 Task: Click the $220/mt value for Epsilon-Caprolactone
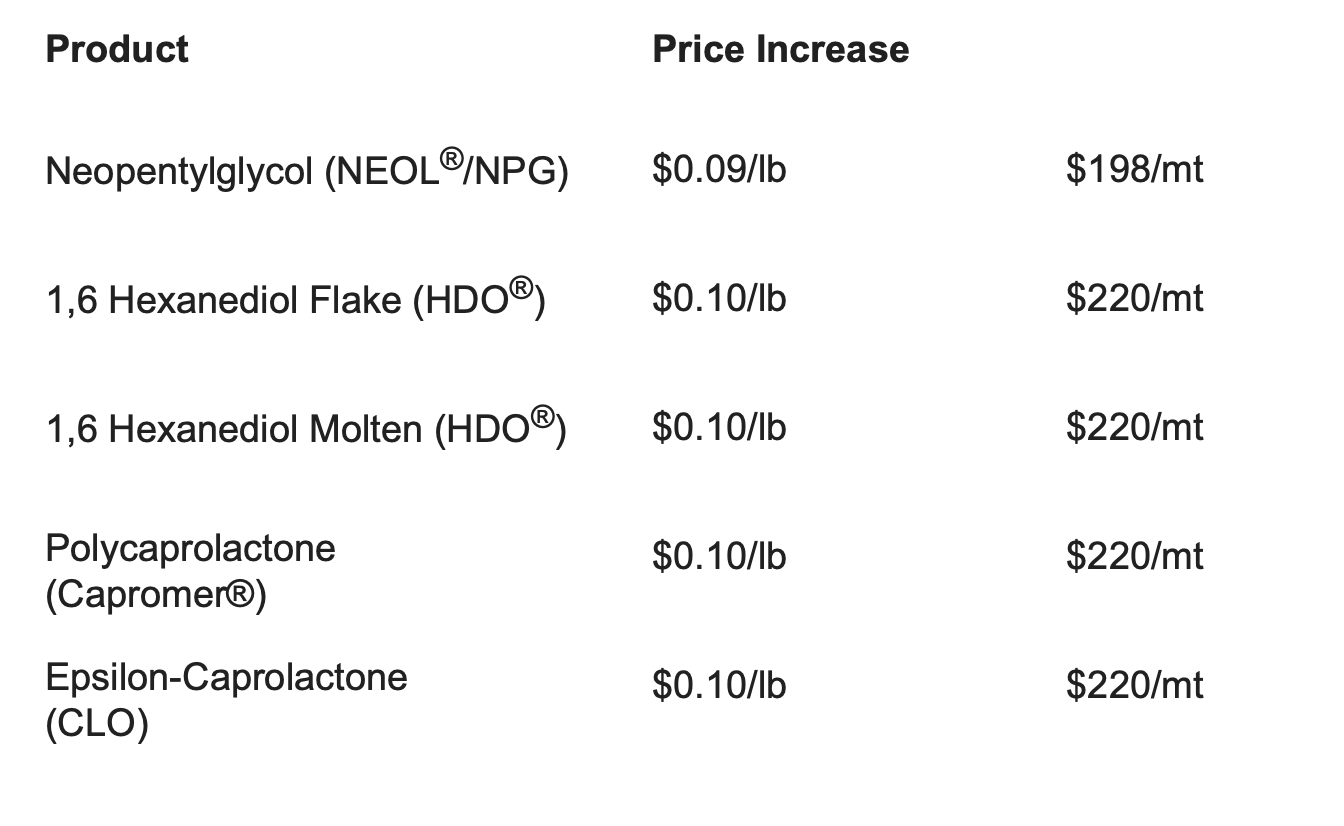tap(1134, 685)
